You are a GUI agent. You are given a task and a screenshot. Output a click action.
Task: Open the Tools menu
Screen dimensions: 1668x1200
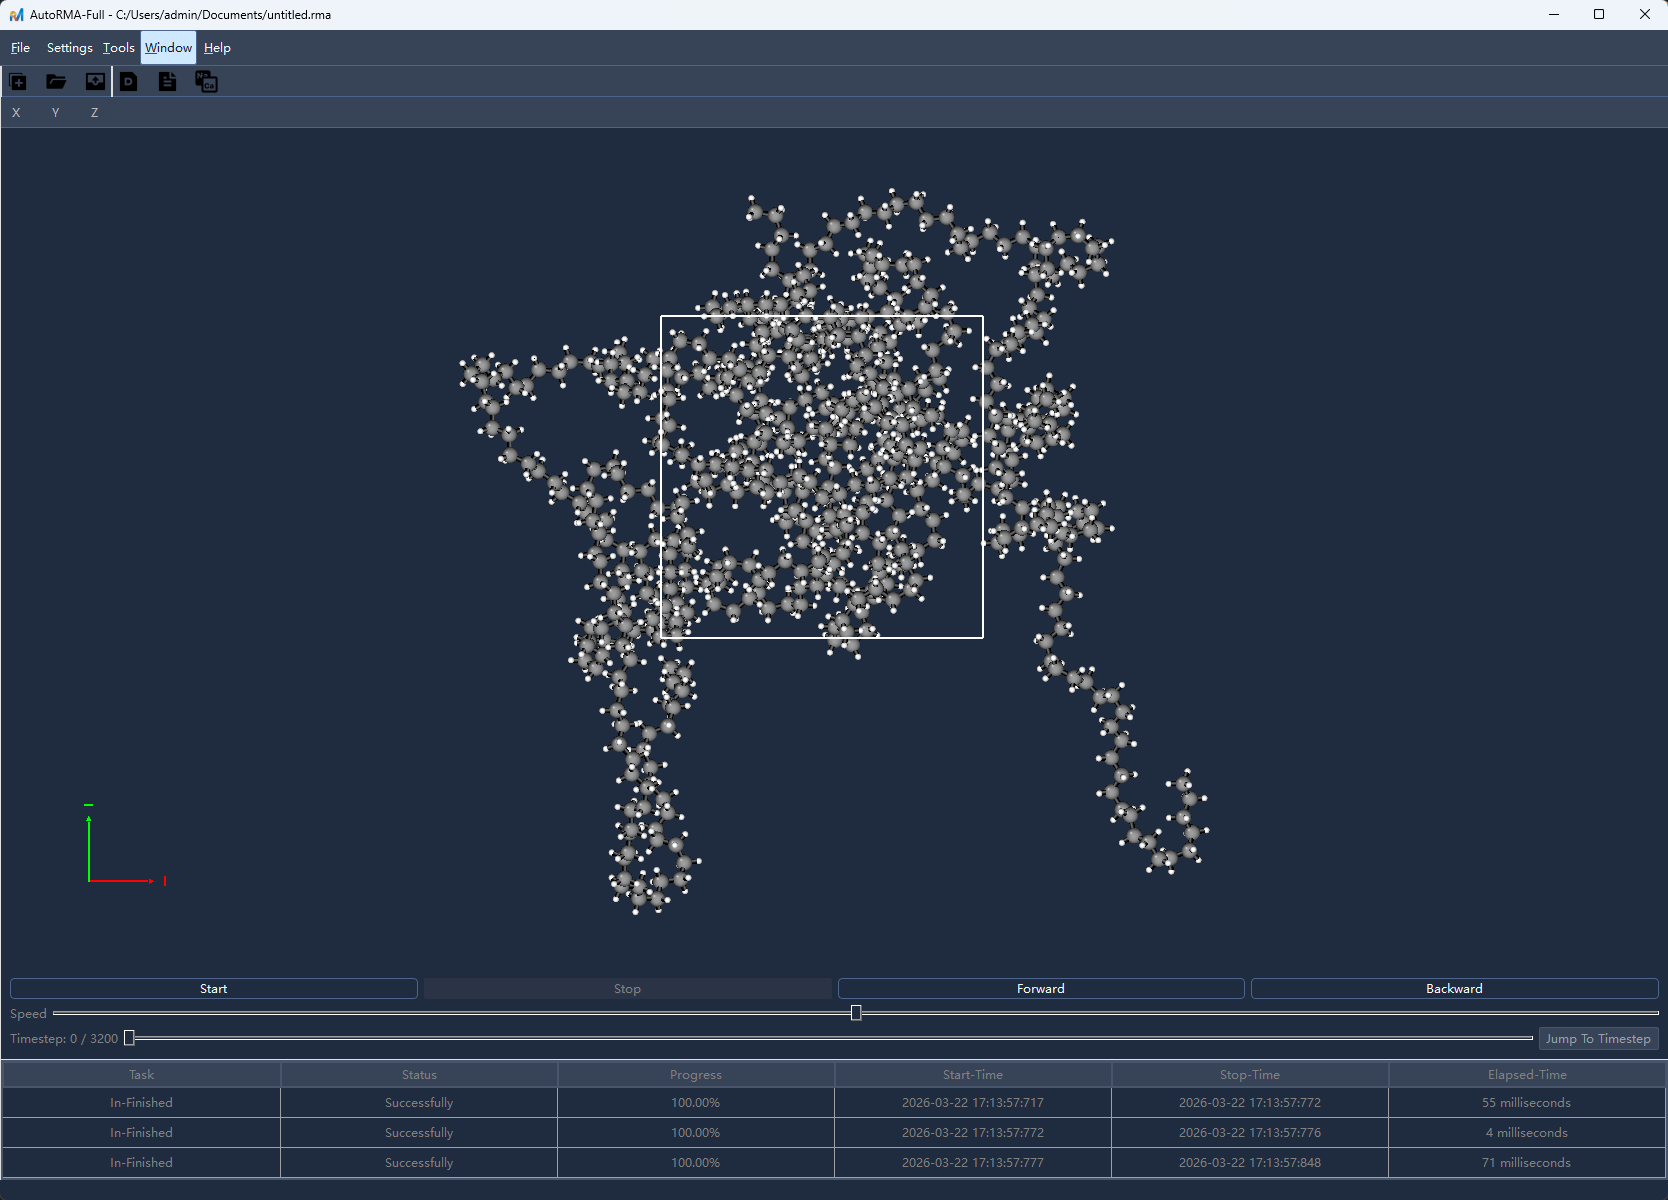(x=118, y=48)
